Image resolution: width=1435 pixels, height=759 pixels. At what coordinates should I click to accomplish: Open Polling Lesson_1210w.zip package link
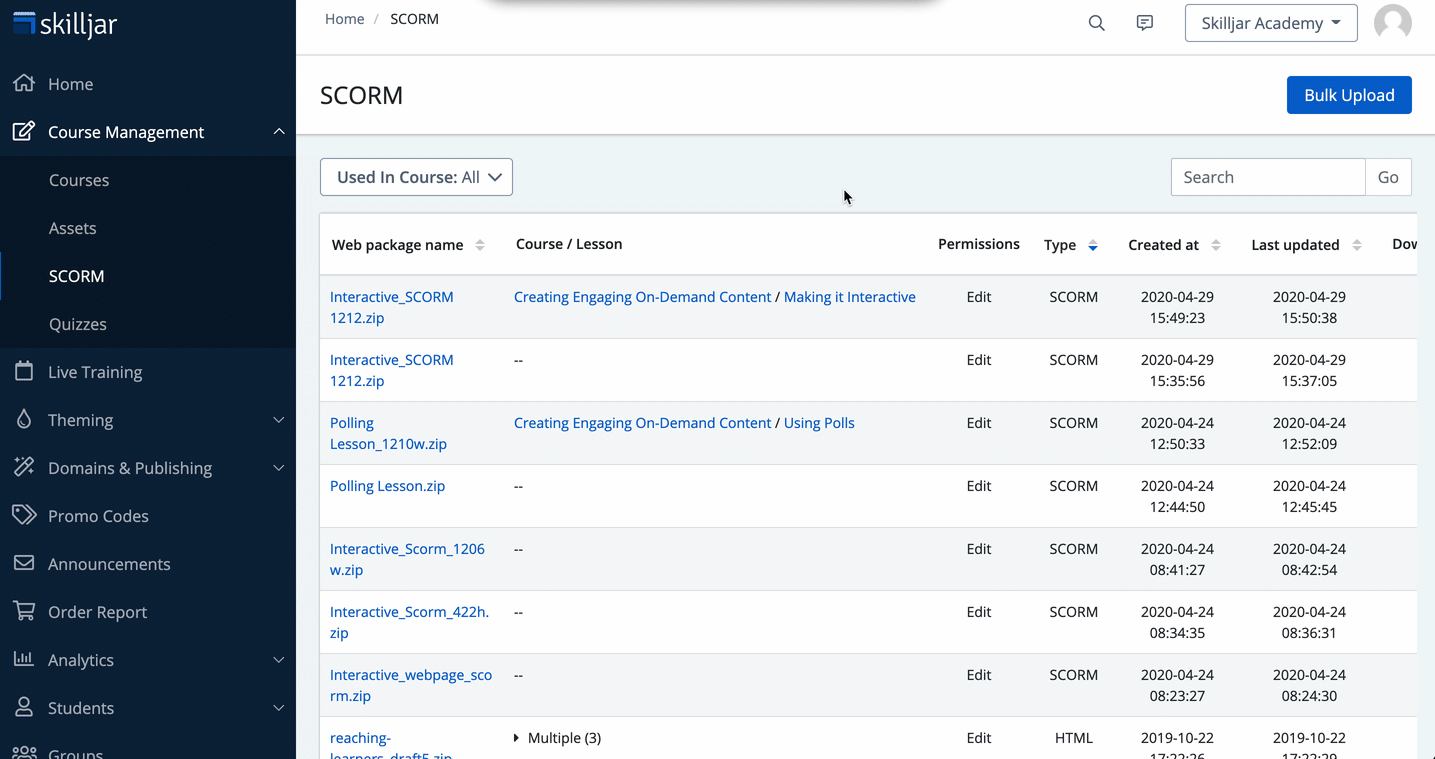click(388, 433)
